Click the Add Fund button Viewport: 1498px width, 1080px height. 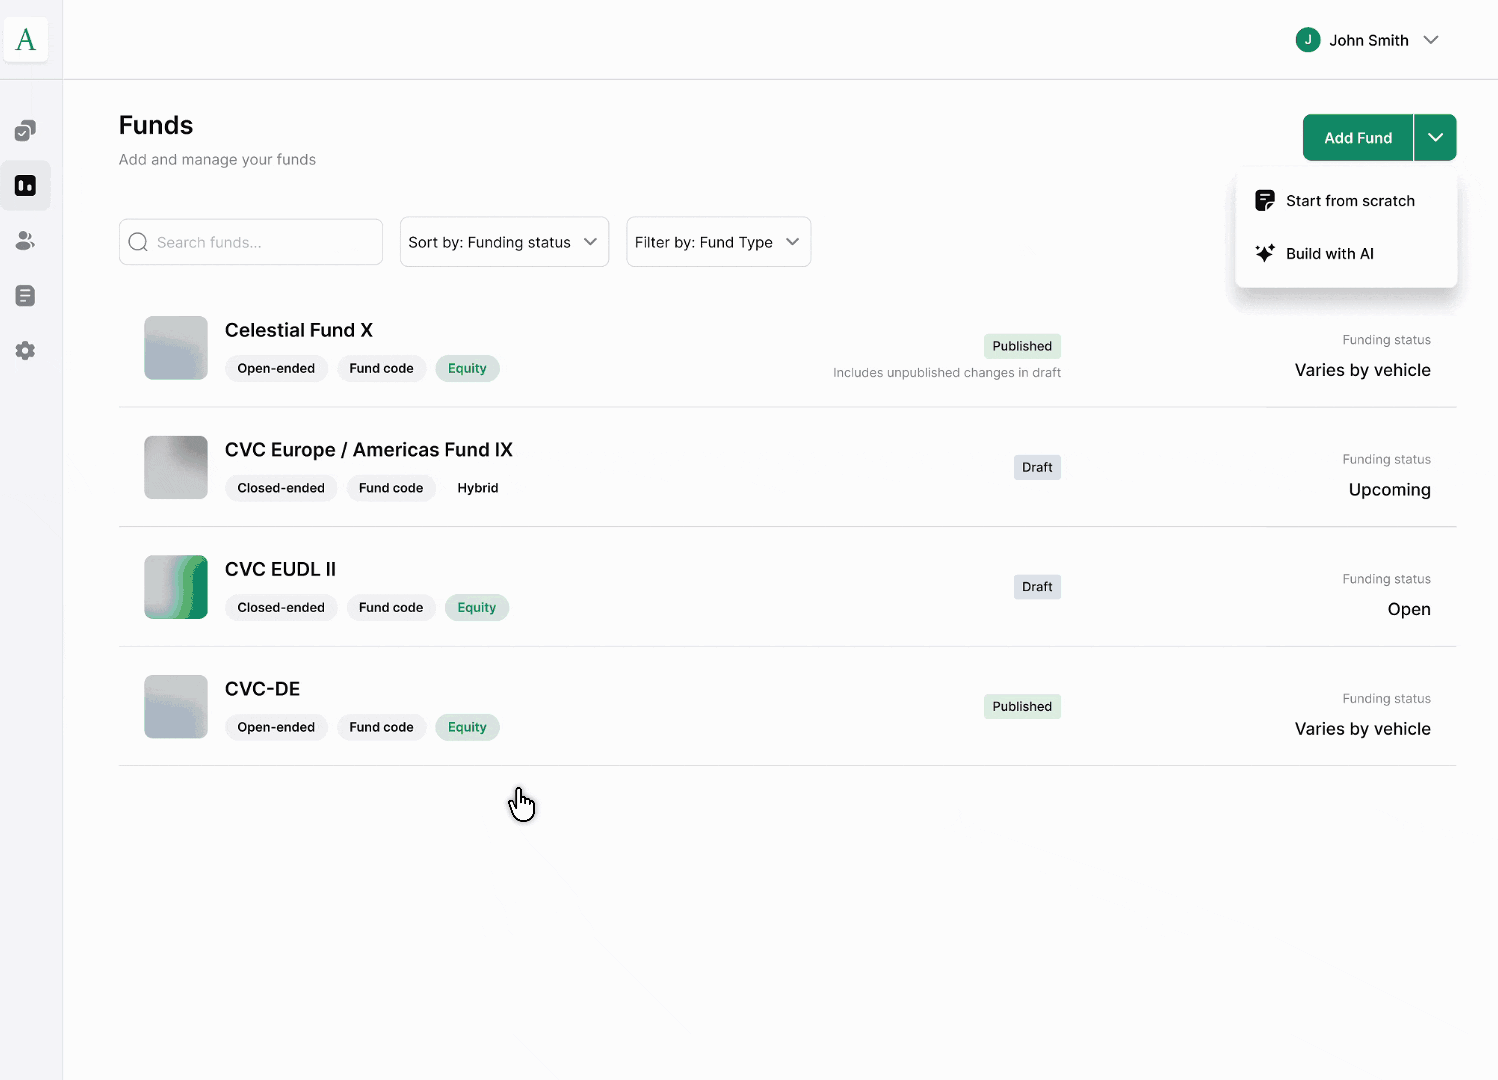tap(1358, 138)
